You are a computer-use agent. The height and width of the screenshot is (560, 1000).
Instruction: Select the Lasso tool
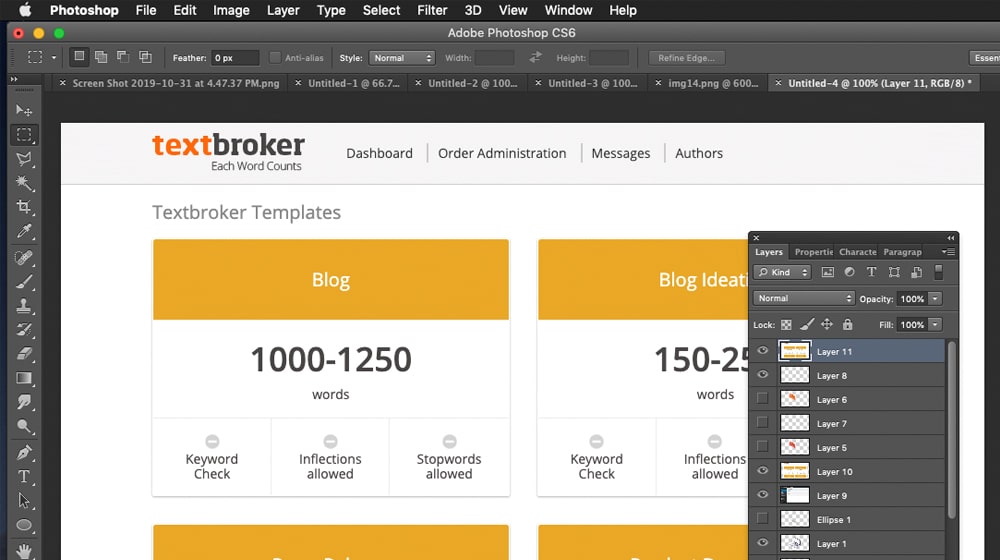[24, 159]
